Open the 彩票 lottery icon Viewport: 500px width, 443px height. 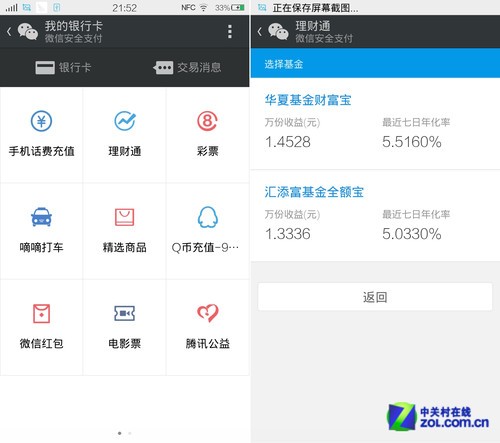point(207,121)
